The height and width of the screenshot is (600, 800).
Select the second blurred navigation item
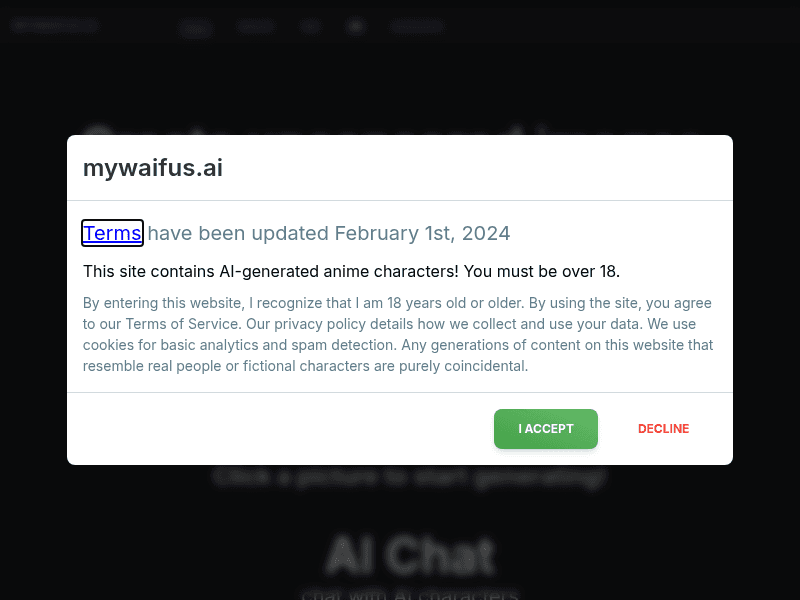point(257,26)
